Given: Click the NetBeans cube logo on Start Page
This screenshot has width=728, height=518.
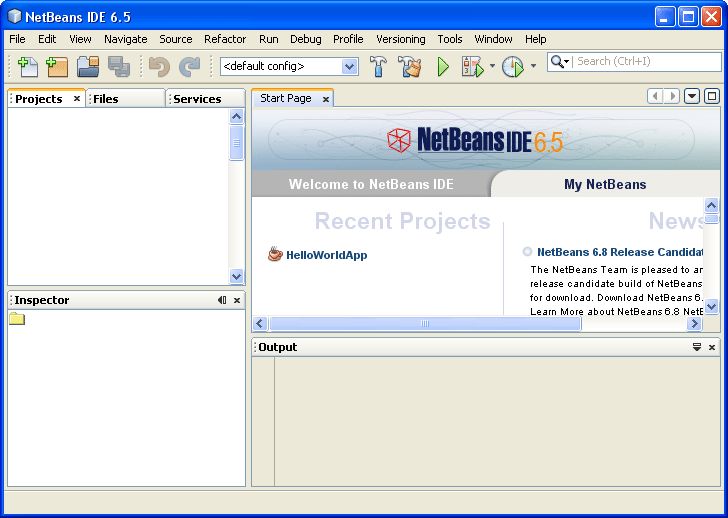Looking at the screenshot, I should pos(399,140).
